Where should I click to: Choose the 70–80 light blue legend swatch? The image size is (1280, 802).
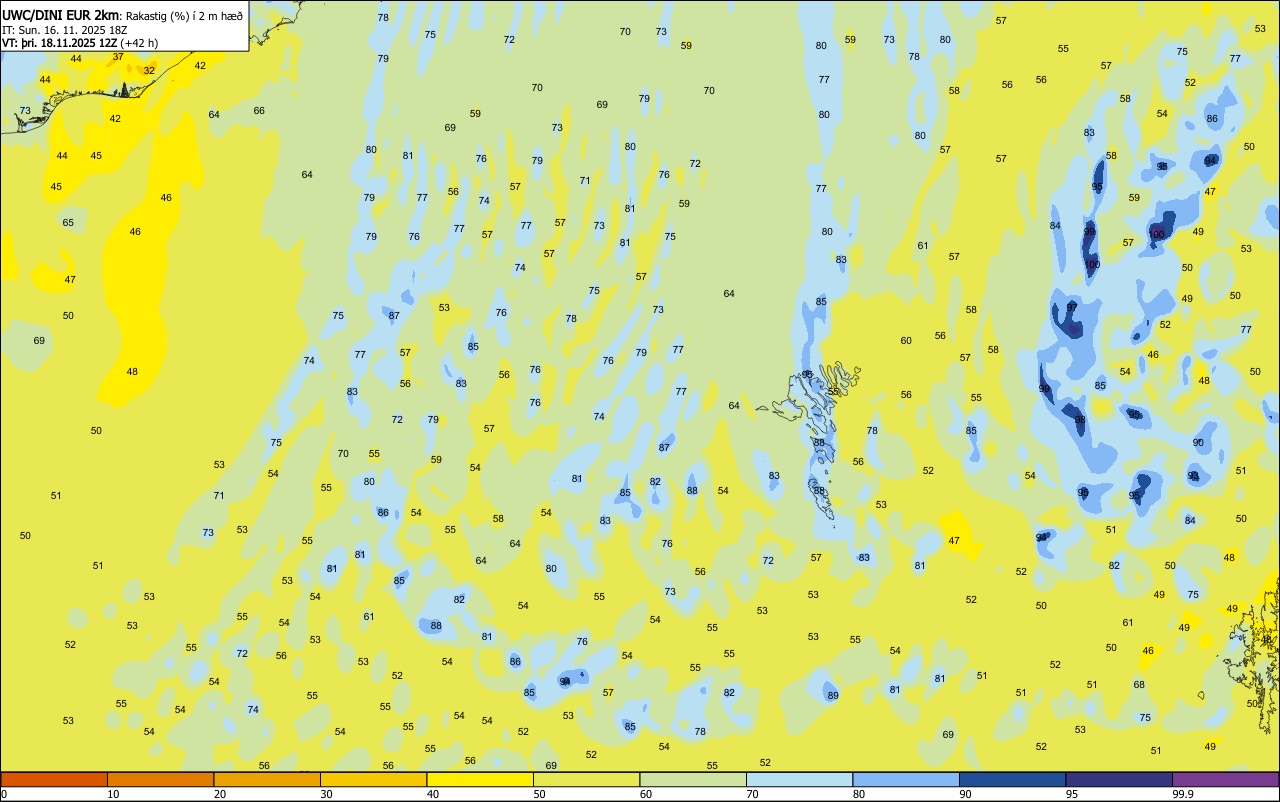pyautogui.click(x=799, y=779)
